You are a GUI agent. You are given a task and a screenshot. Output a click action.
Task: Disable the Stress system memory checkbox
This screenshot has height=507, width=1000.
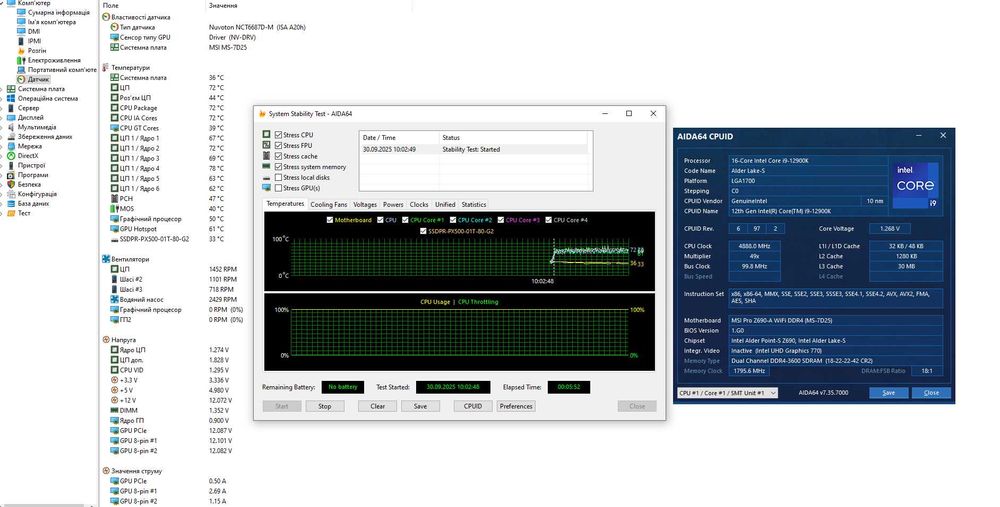[279, 167]
